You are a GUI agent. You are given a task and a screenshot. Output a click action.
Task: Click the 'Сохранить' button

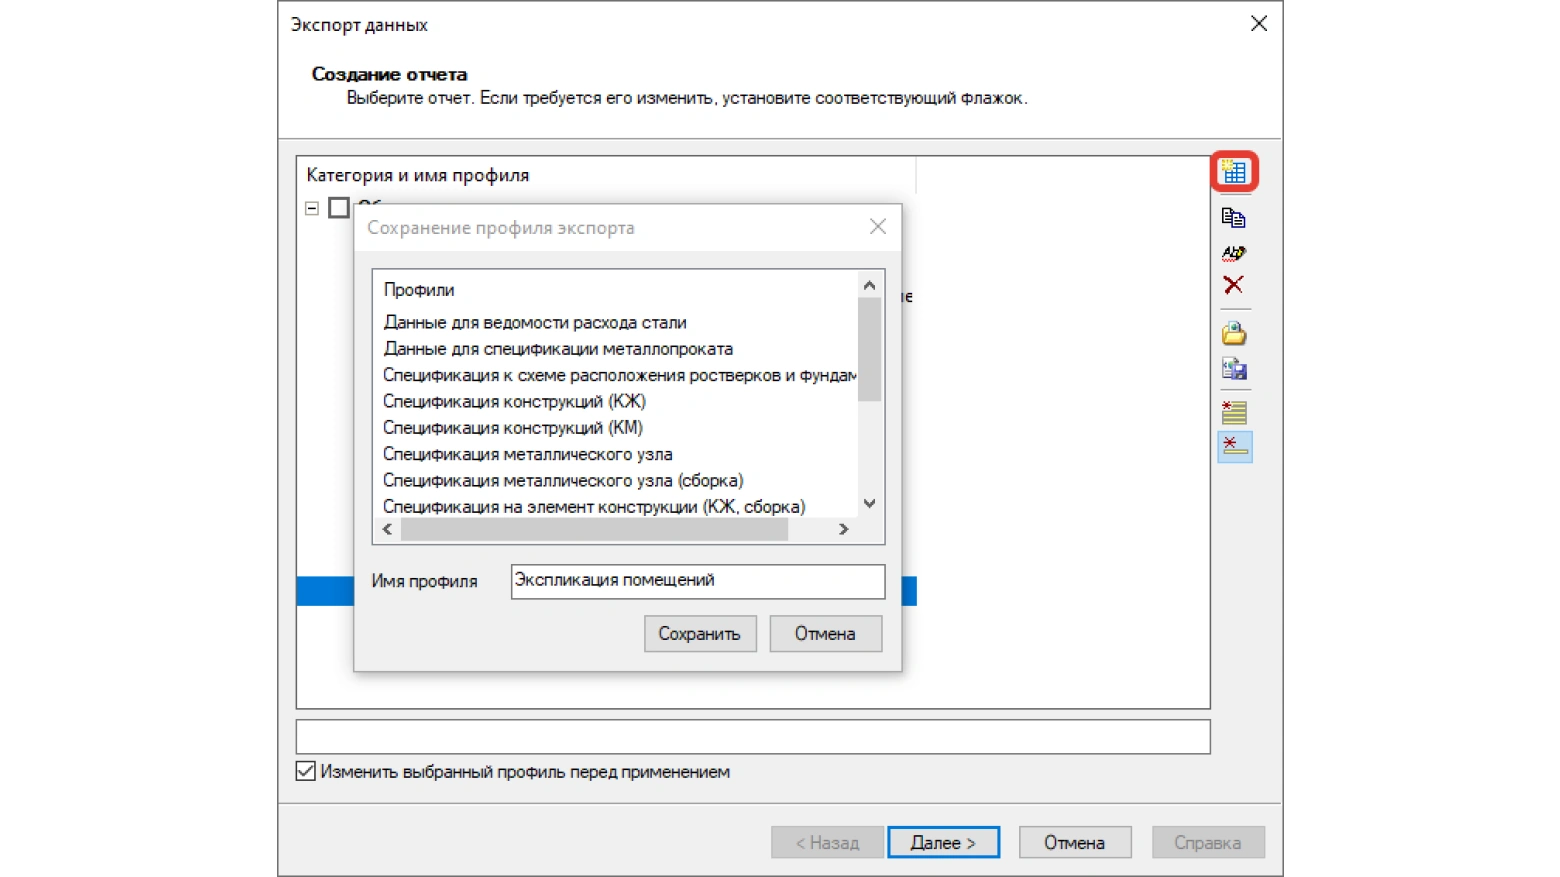[x=700, y=633]
